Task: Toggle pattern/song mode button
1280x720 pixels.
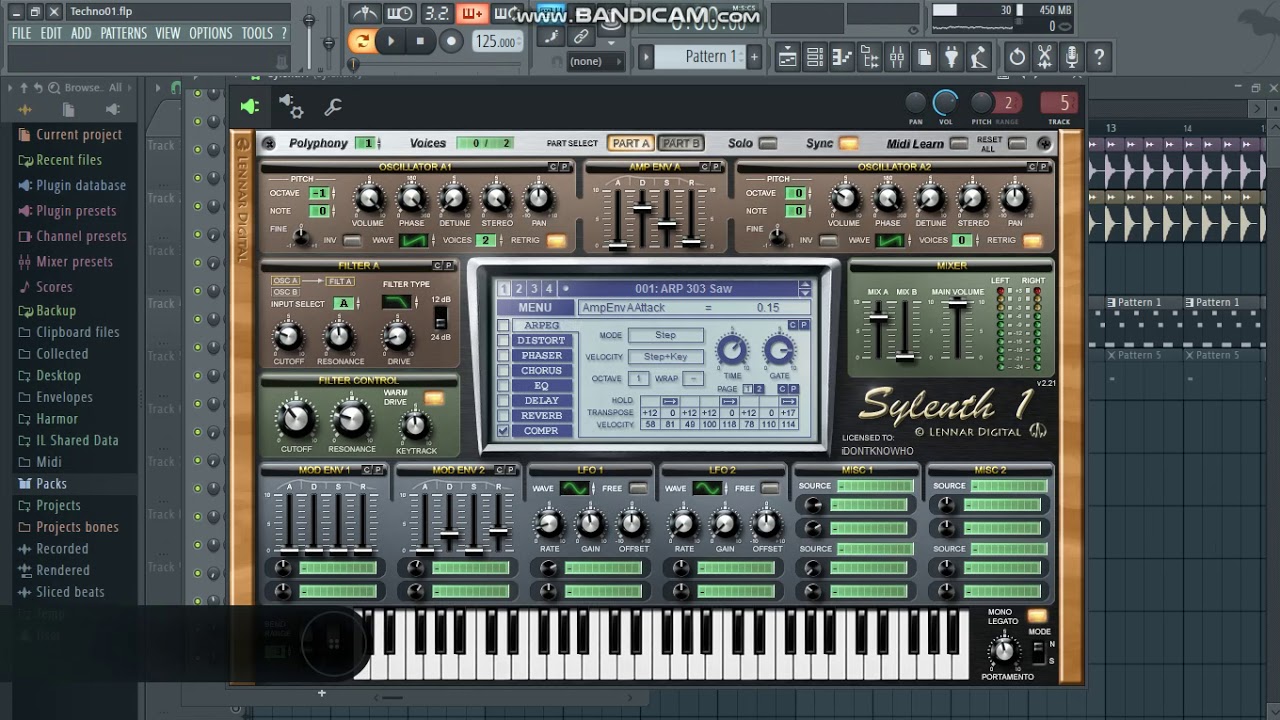Action: point(361,41)
